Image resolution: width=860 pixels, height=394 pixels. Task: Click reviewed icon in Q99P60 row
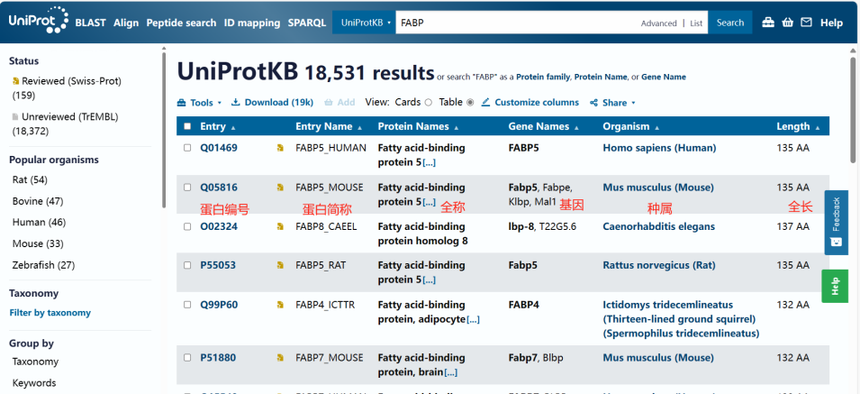click(280, 305)
